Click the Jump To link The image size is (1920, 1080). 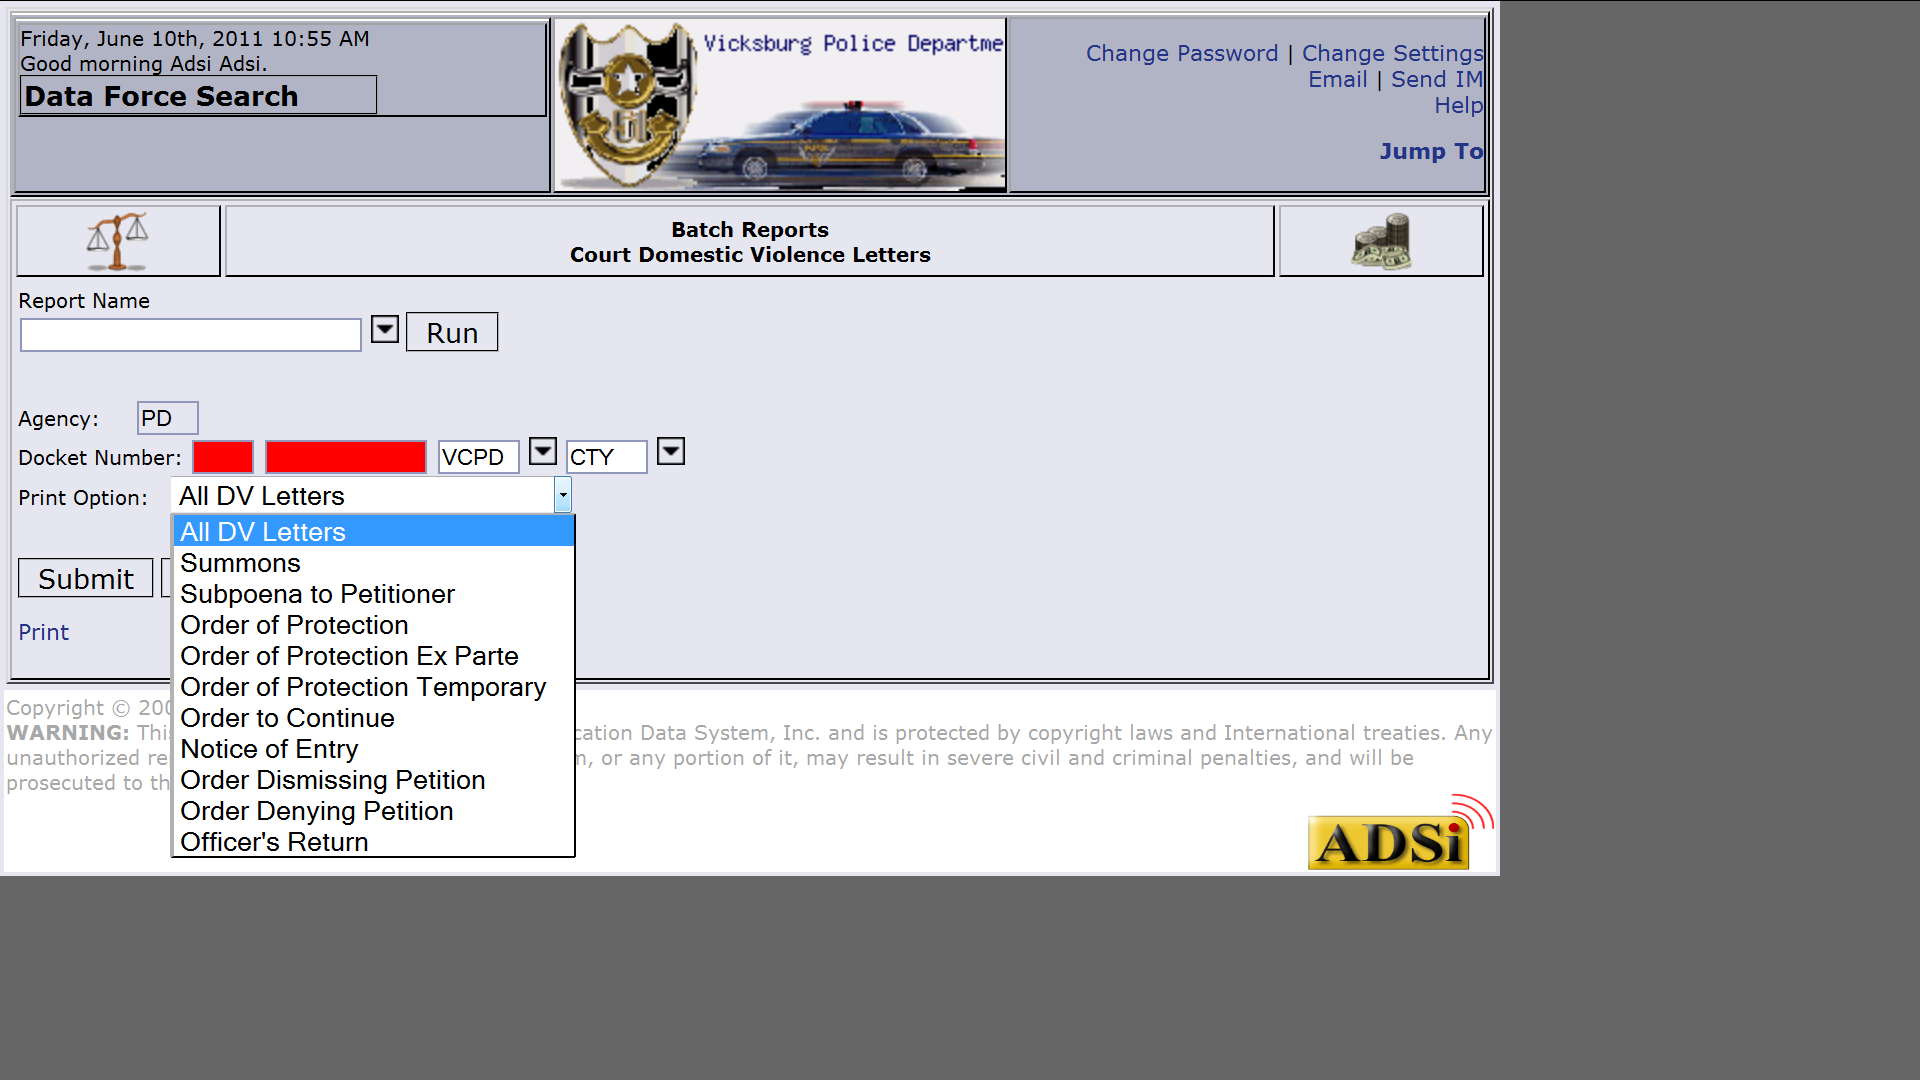pyautogui.click(x=1430, y=151)
